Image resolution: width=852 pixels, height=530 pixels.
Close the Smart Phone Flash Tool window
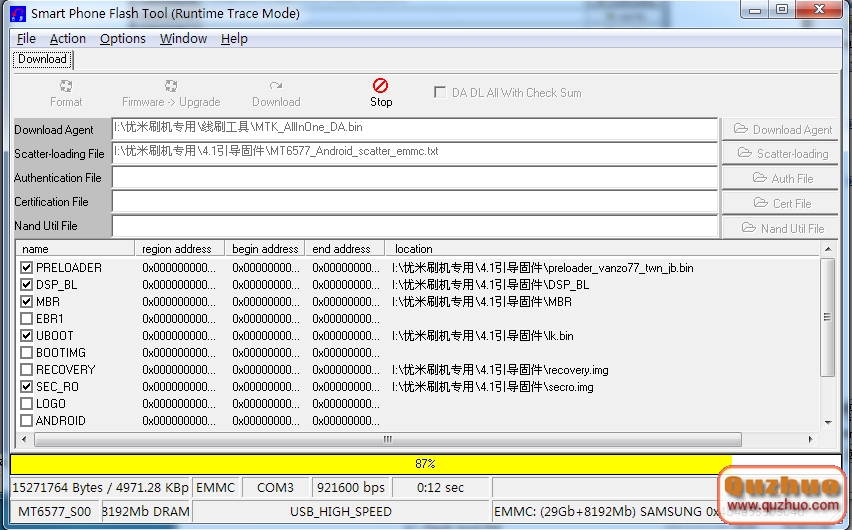(820, 9)
